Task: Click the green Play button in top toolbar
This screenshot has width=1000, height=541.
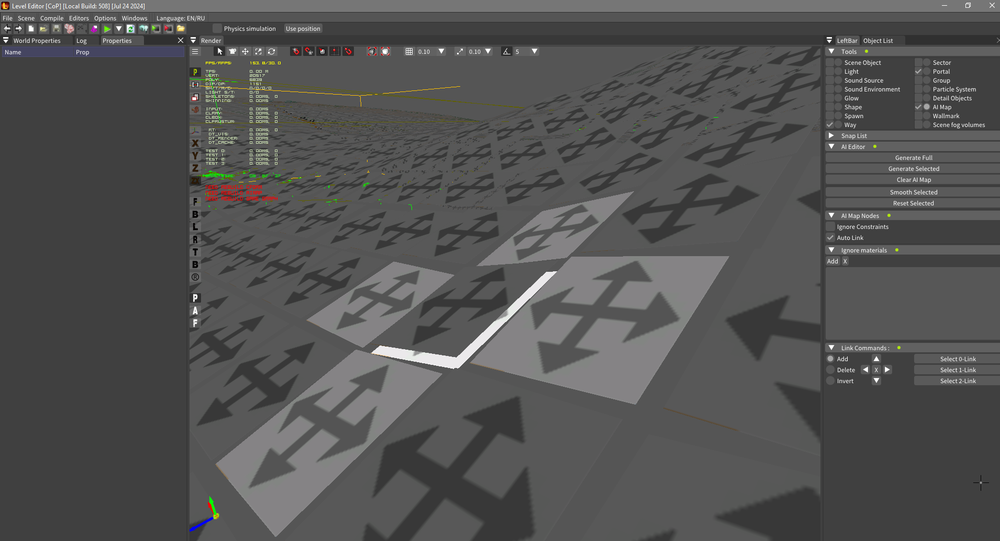Action: 107,29
